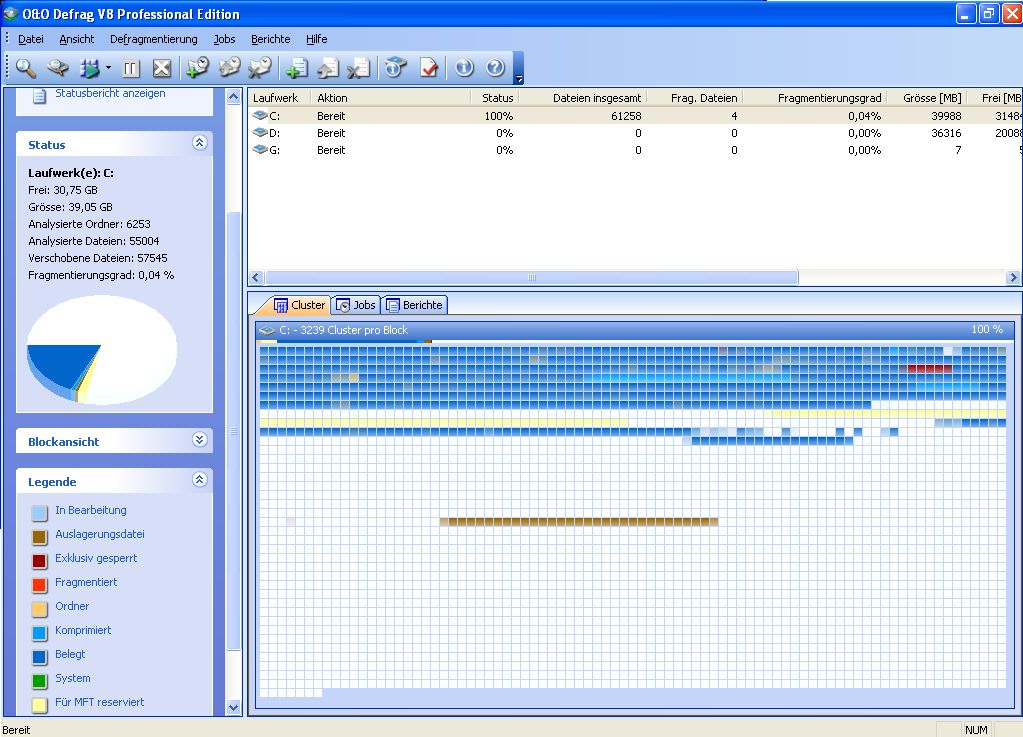The height and width of the screenshot is (737, 1023).
Task: Expand the Blockansicht panel
Action: [199, 440]
